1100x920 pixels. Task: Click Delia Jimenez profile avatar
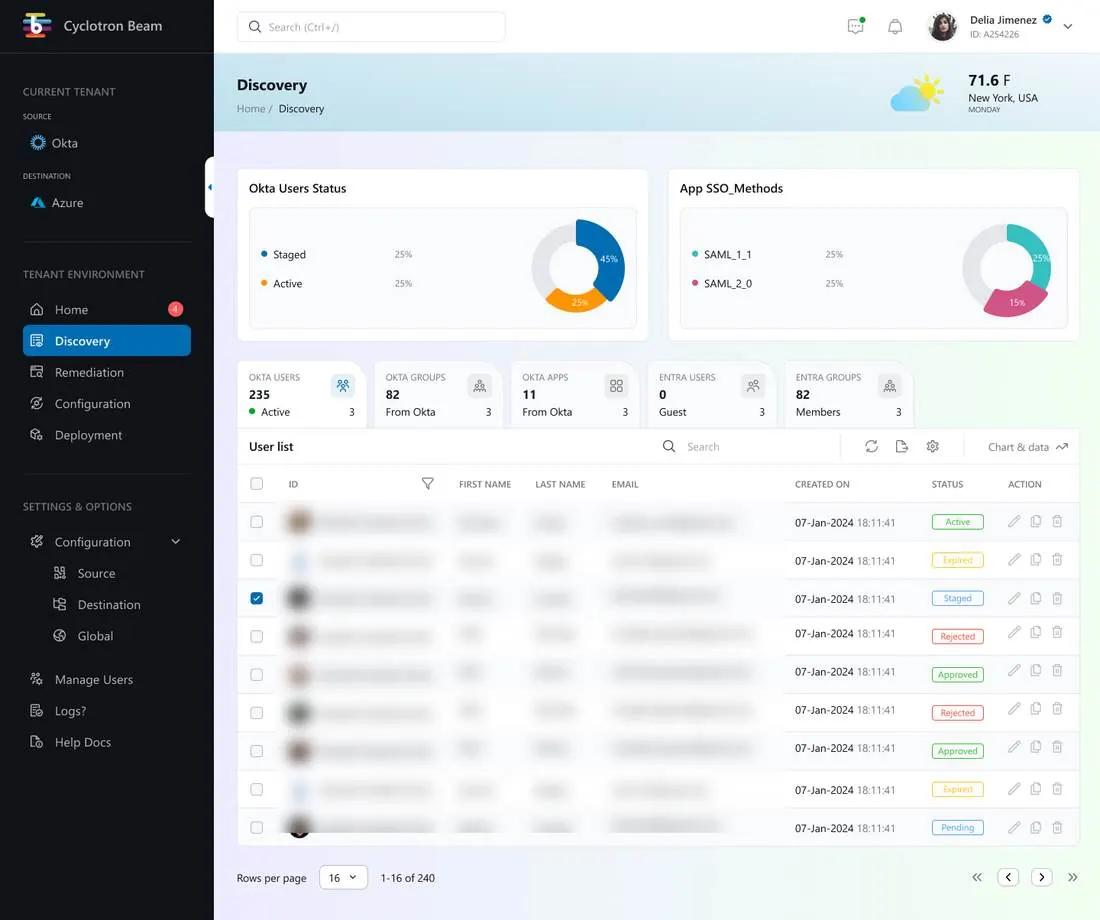pyautogui.click(x=943, y=27)
